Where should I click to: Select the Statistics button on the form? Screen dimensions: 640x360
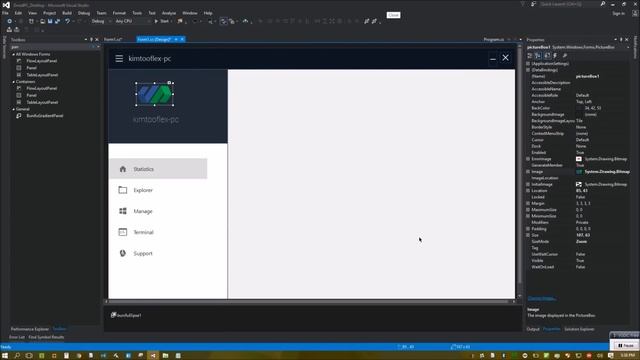click(x=158, y=169)
